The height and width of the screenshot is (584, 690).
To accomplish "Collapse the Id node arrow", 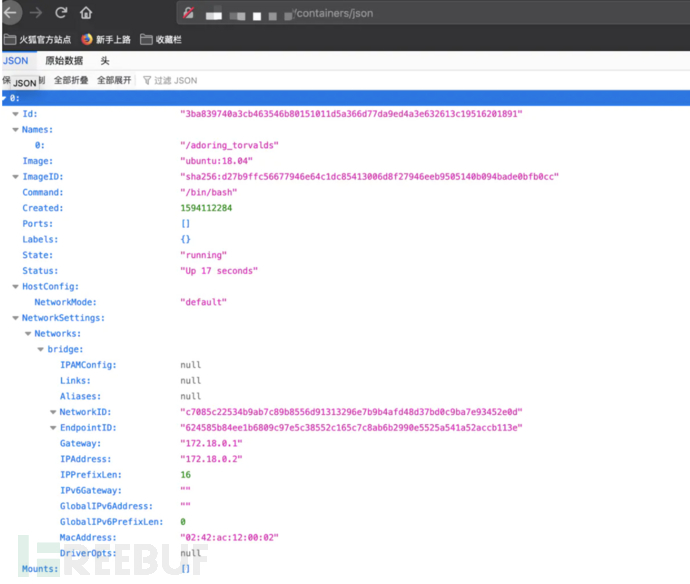I will (15, 114).
